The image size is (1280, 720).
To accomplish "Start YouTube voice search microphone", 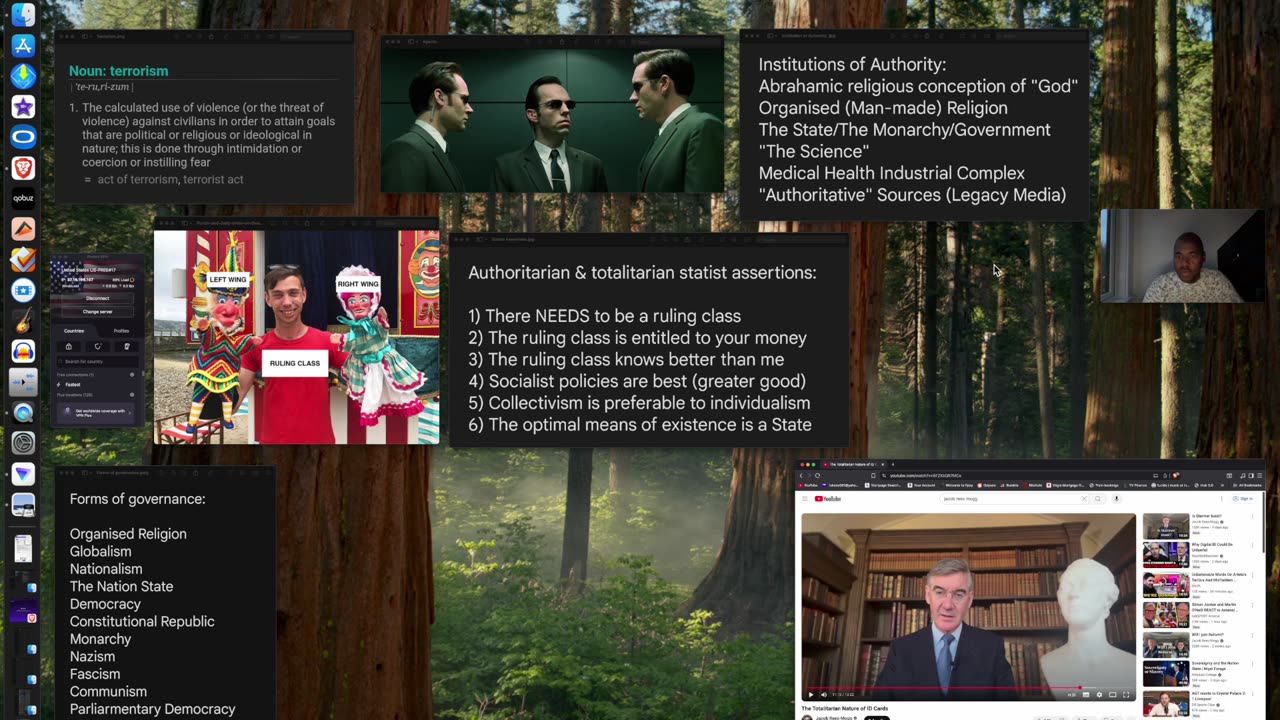I will tap(1116, 498).
